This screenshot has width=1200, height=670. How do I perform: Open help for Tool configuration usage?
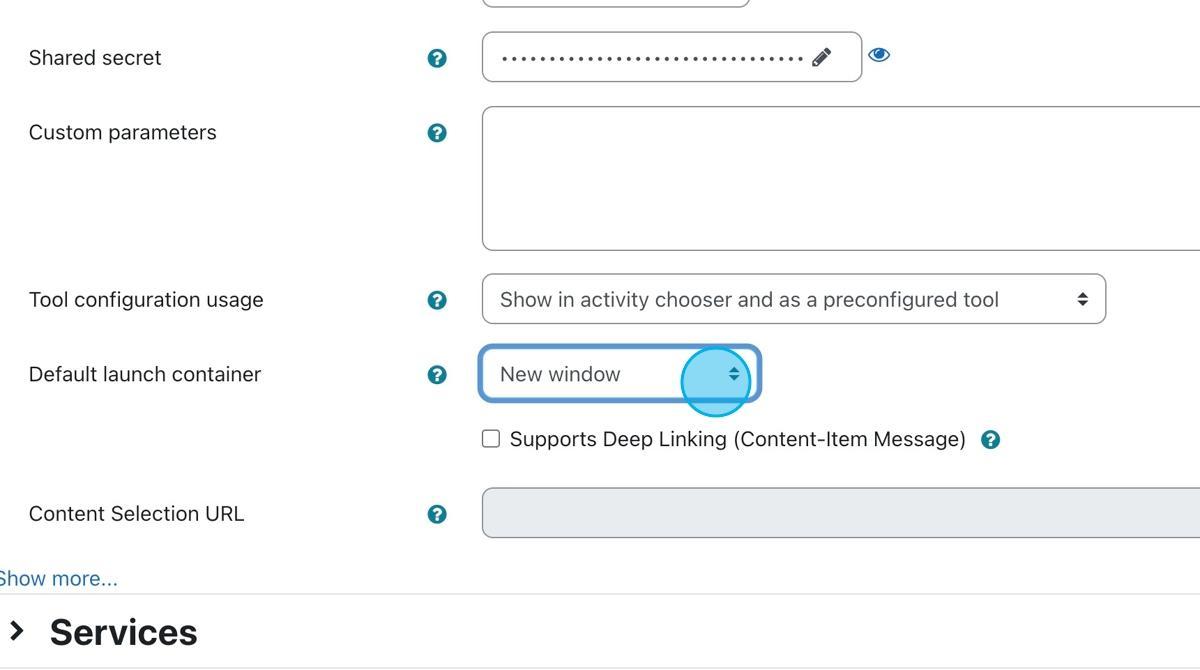(437, 299)
